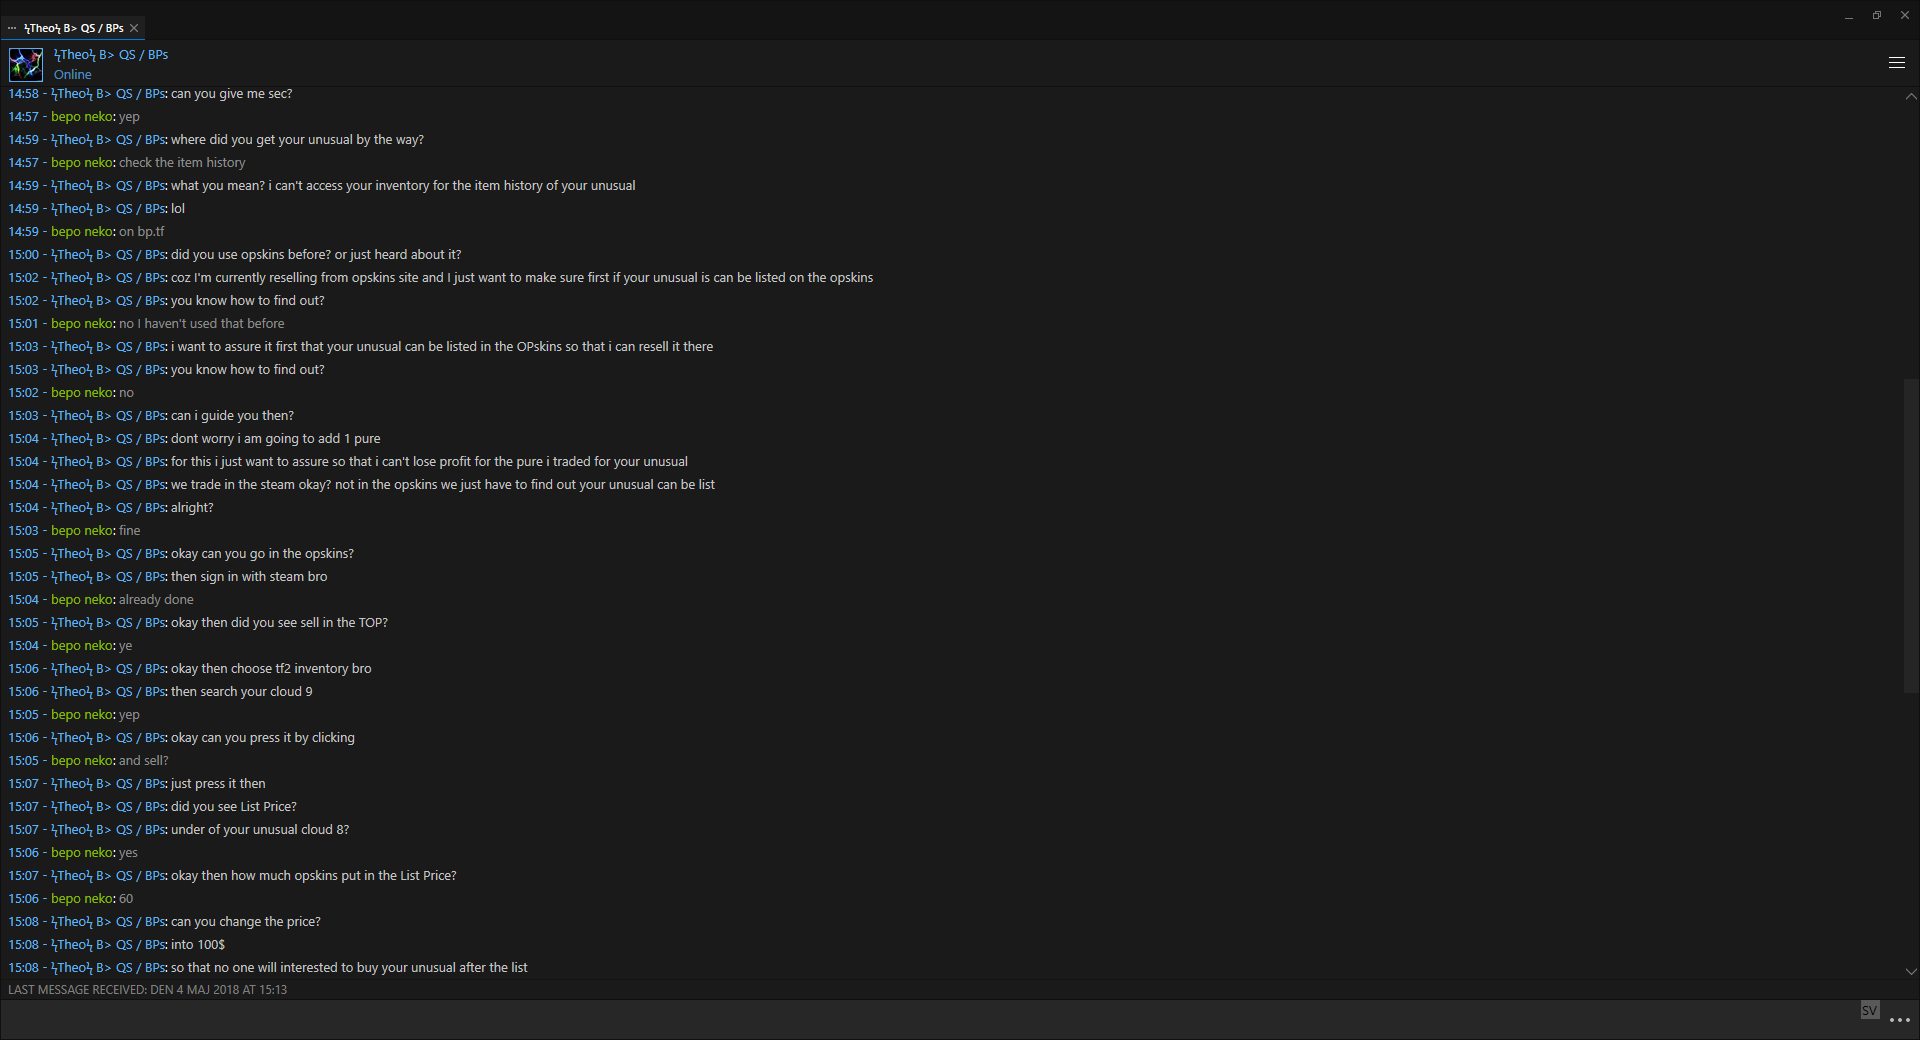Viewport: 1920px width, 1040px height.
Task: Open the hamburger menu in chat header
Action: (1896, 63)
